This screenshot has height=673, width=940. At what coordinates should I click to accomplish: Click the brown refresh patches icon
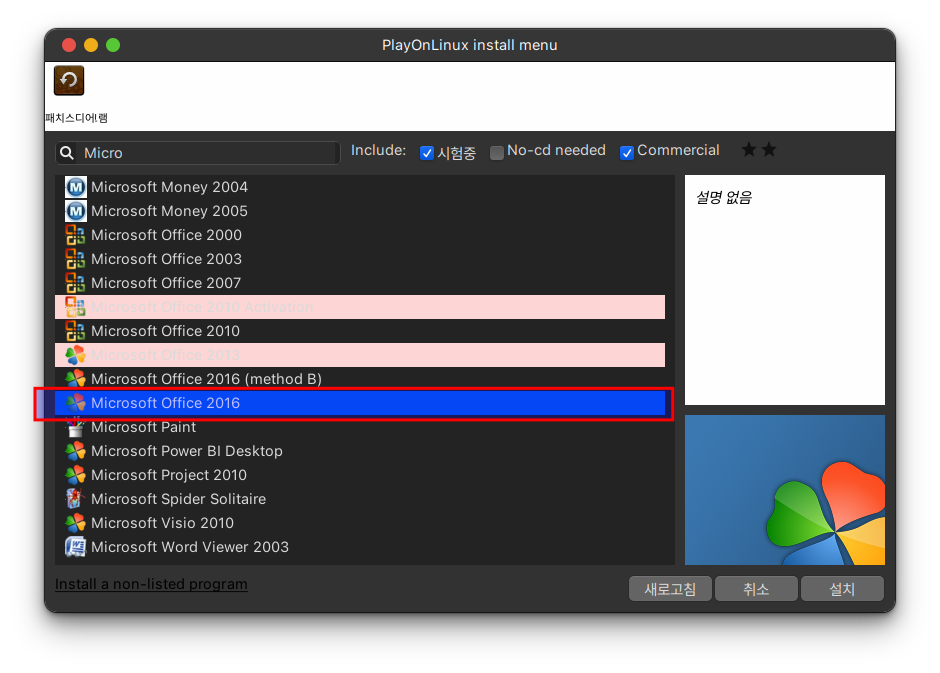pyautogui.click(x=69, y=80)
